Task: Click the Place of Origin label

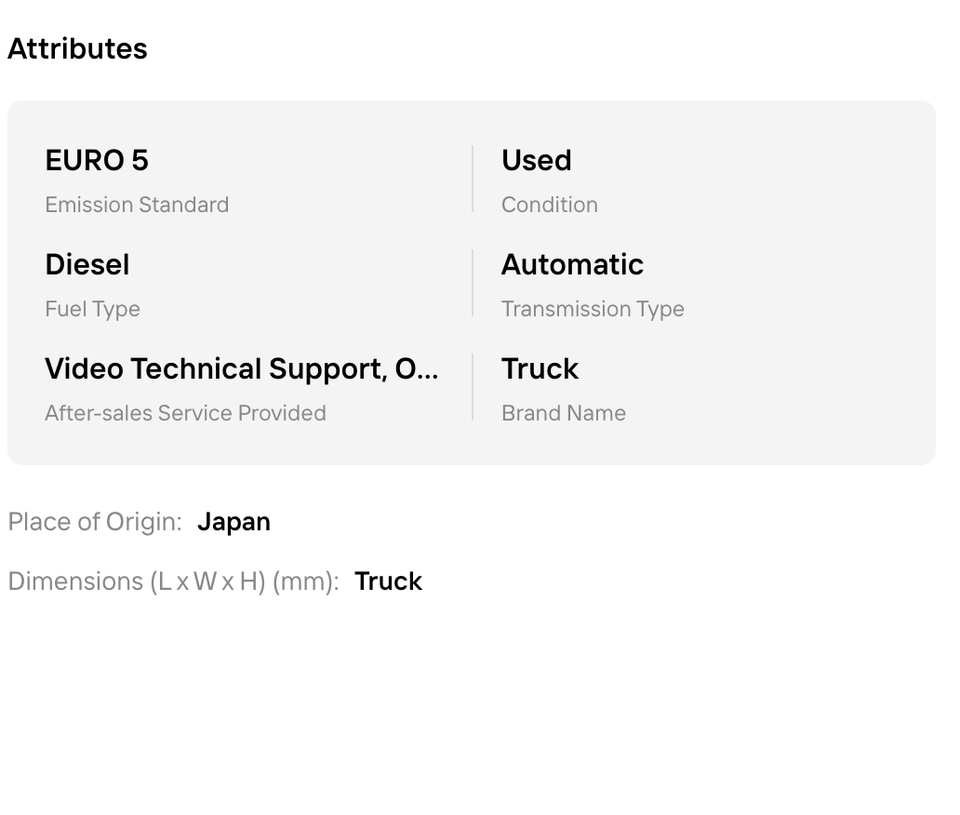Action: click(x=95, y=522)
